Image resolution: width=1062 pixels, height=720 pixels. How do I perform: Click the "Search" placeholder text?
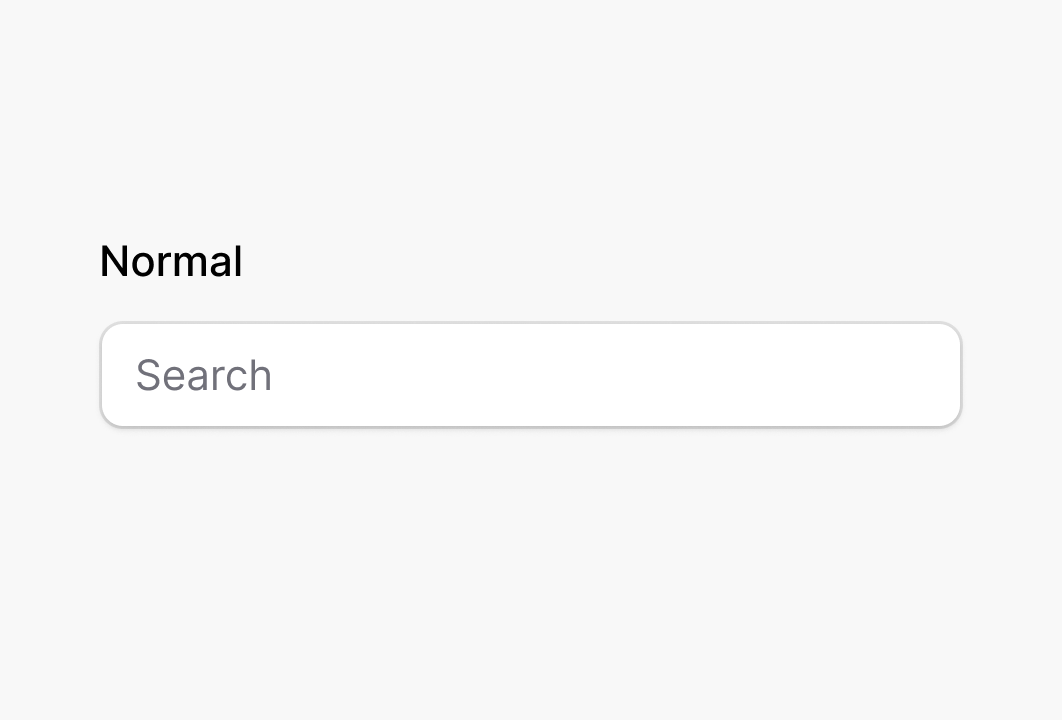(204, 375)
